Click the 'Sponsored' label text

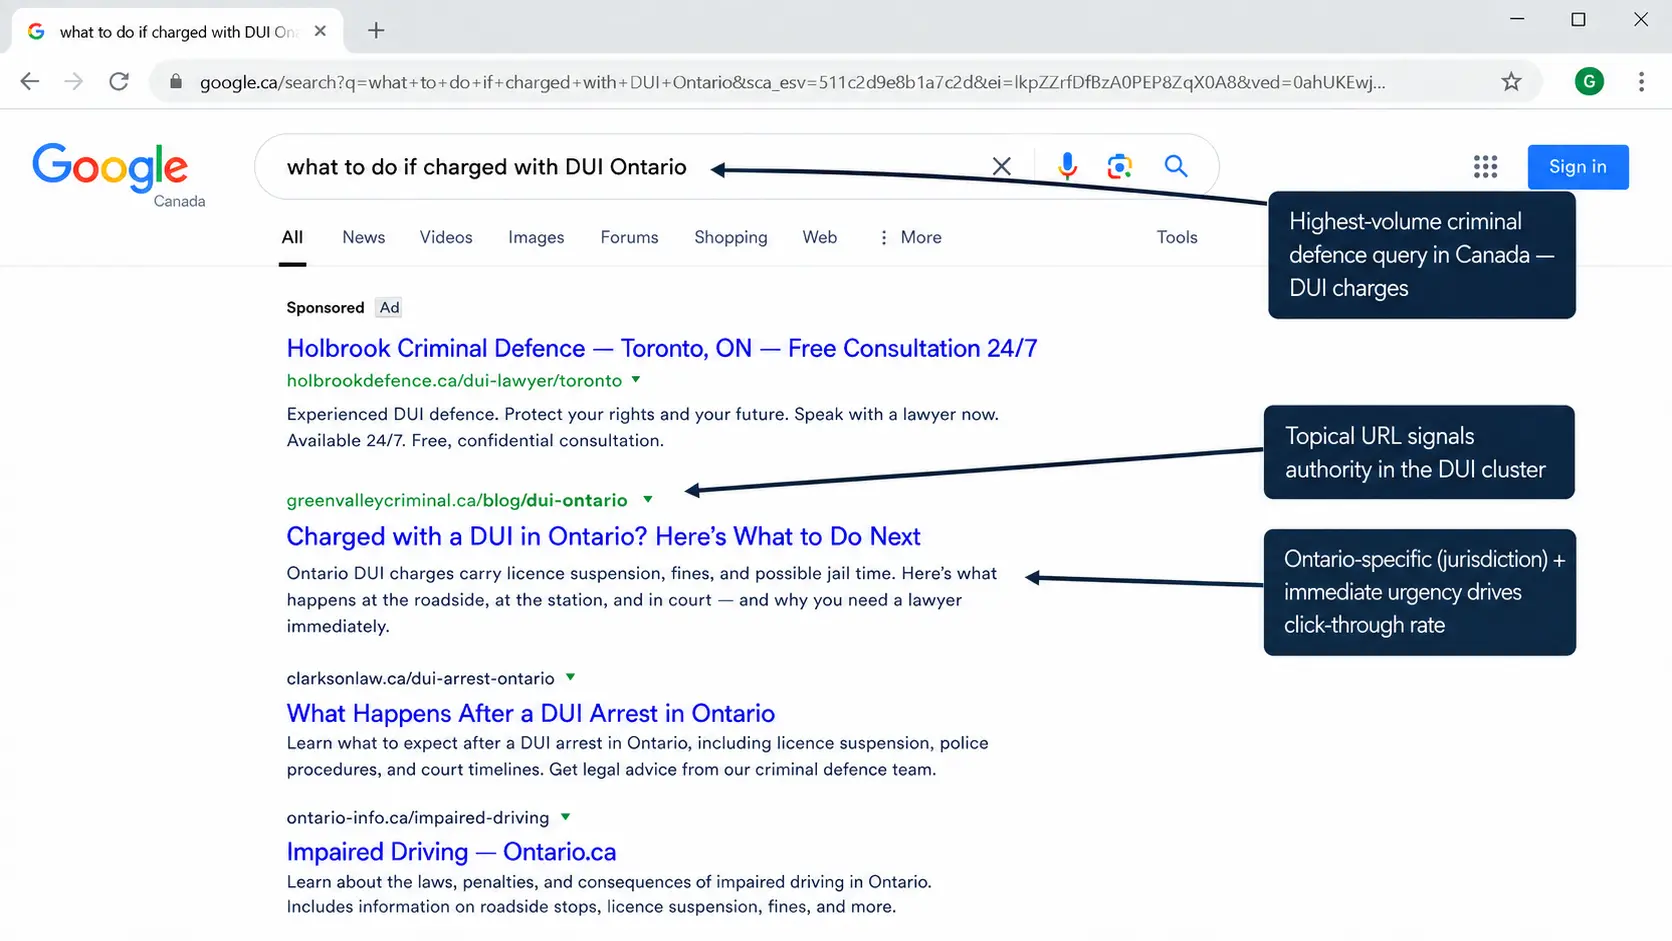point(325,308)
